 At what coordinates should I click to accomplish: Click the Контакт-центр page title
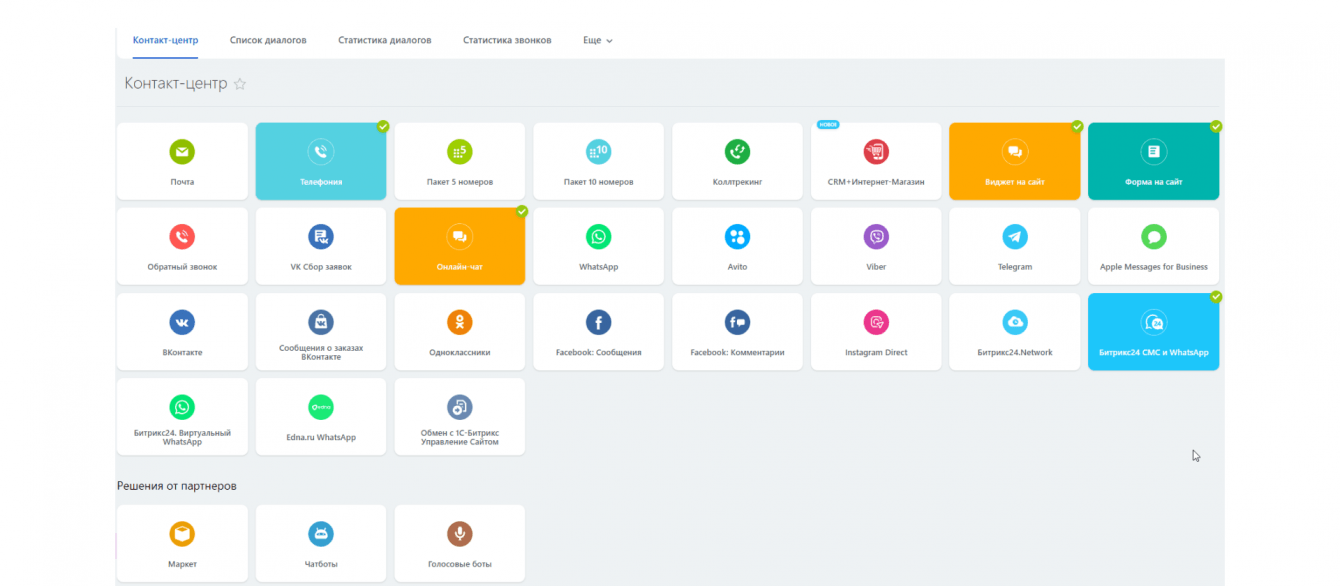tap(176, 84)
